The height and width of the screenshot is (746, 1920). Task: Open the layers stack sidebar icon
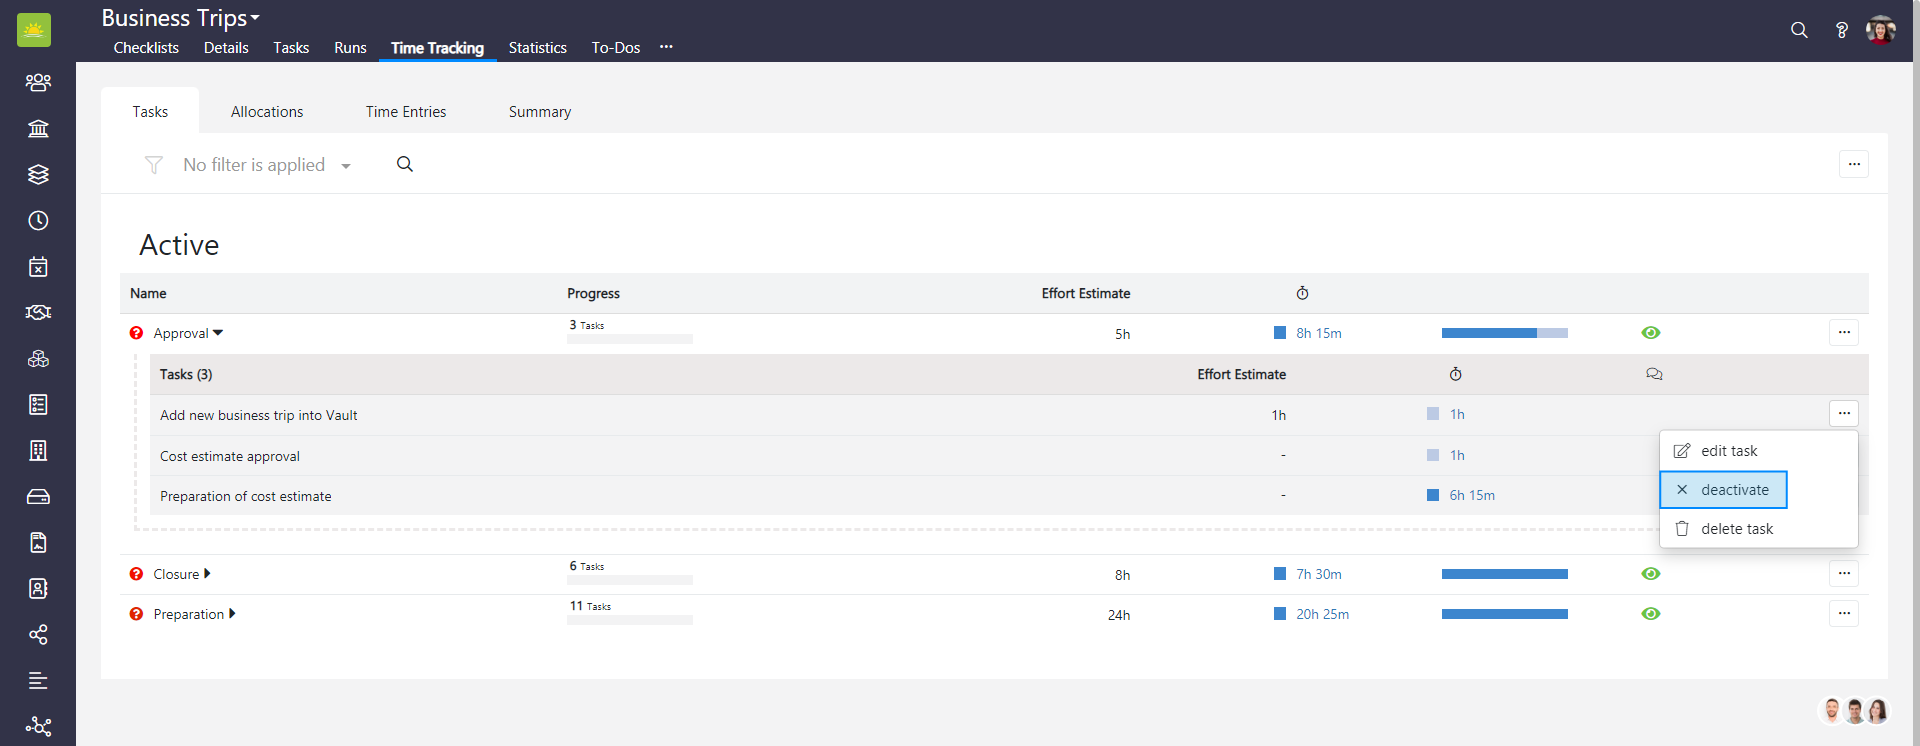(38, 174)
